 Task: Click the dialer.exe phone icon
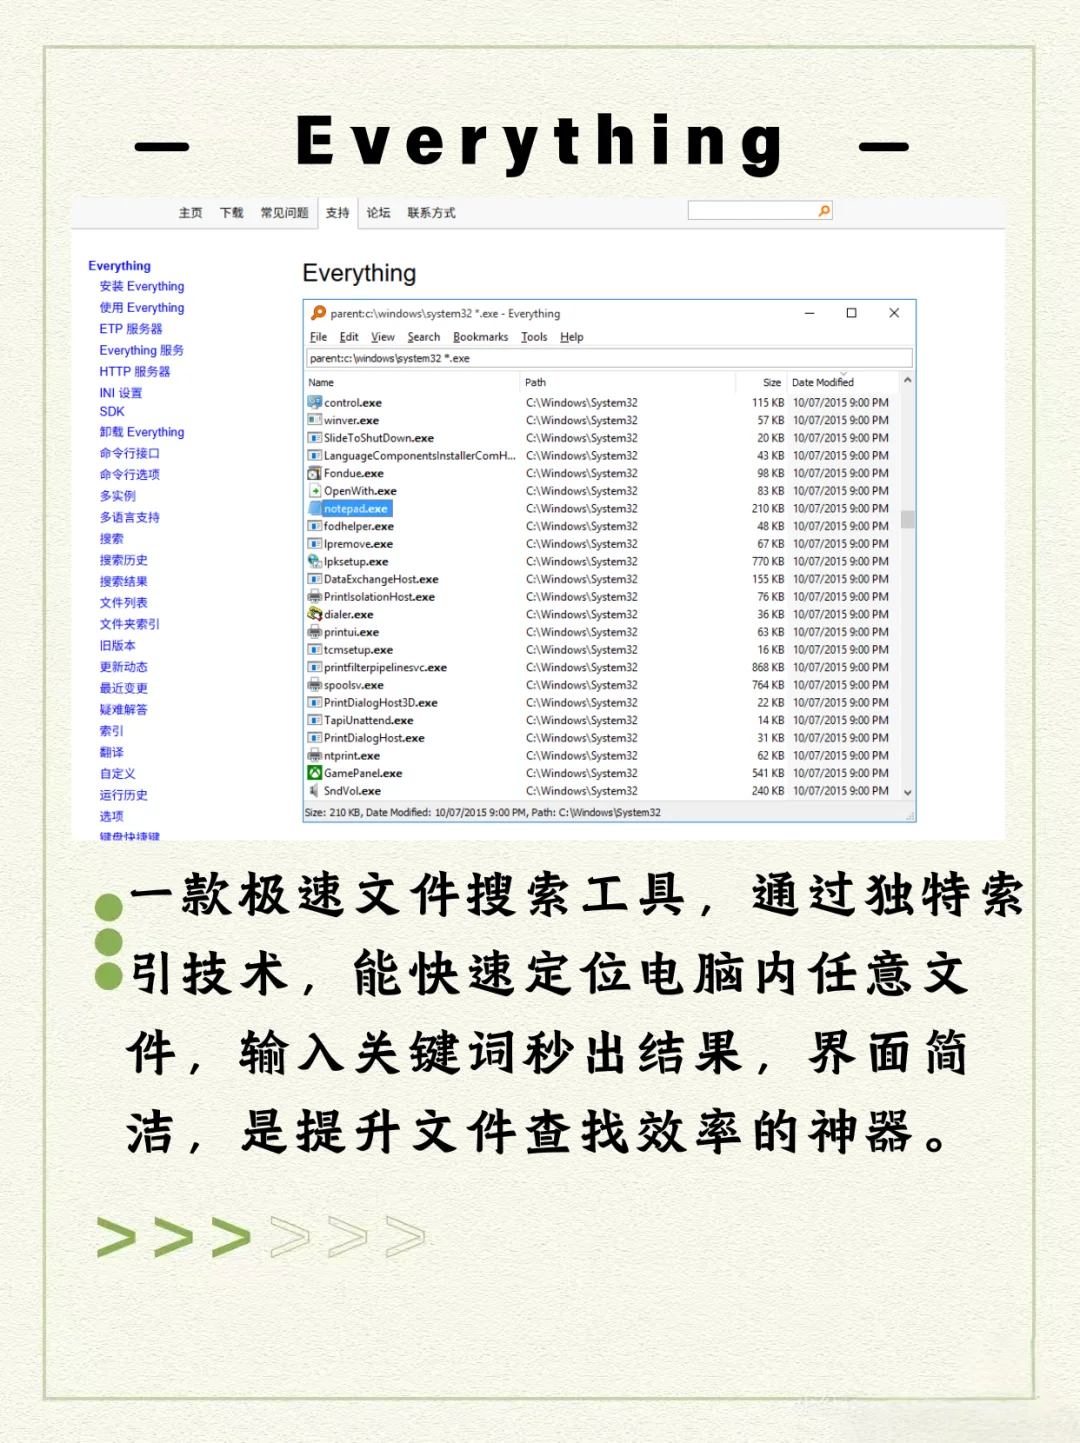pyautogui.click(x=314, y=614)
